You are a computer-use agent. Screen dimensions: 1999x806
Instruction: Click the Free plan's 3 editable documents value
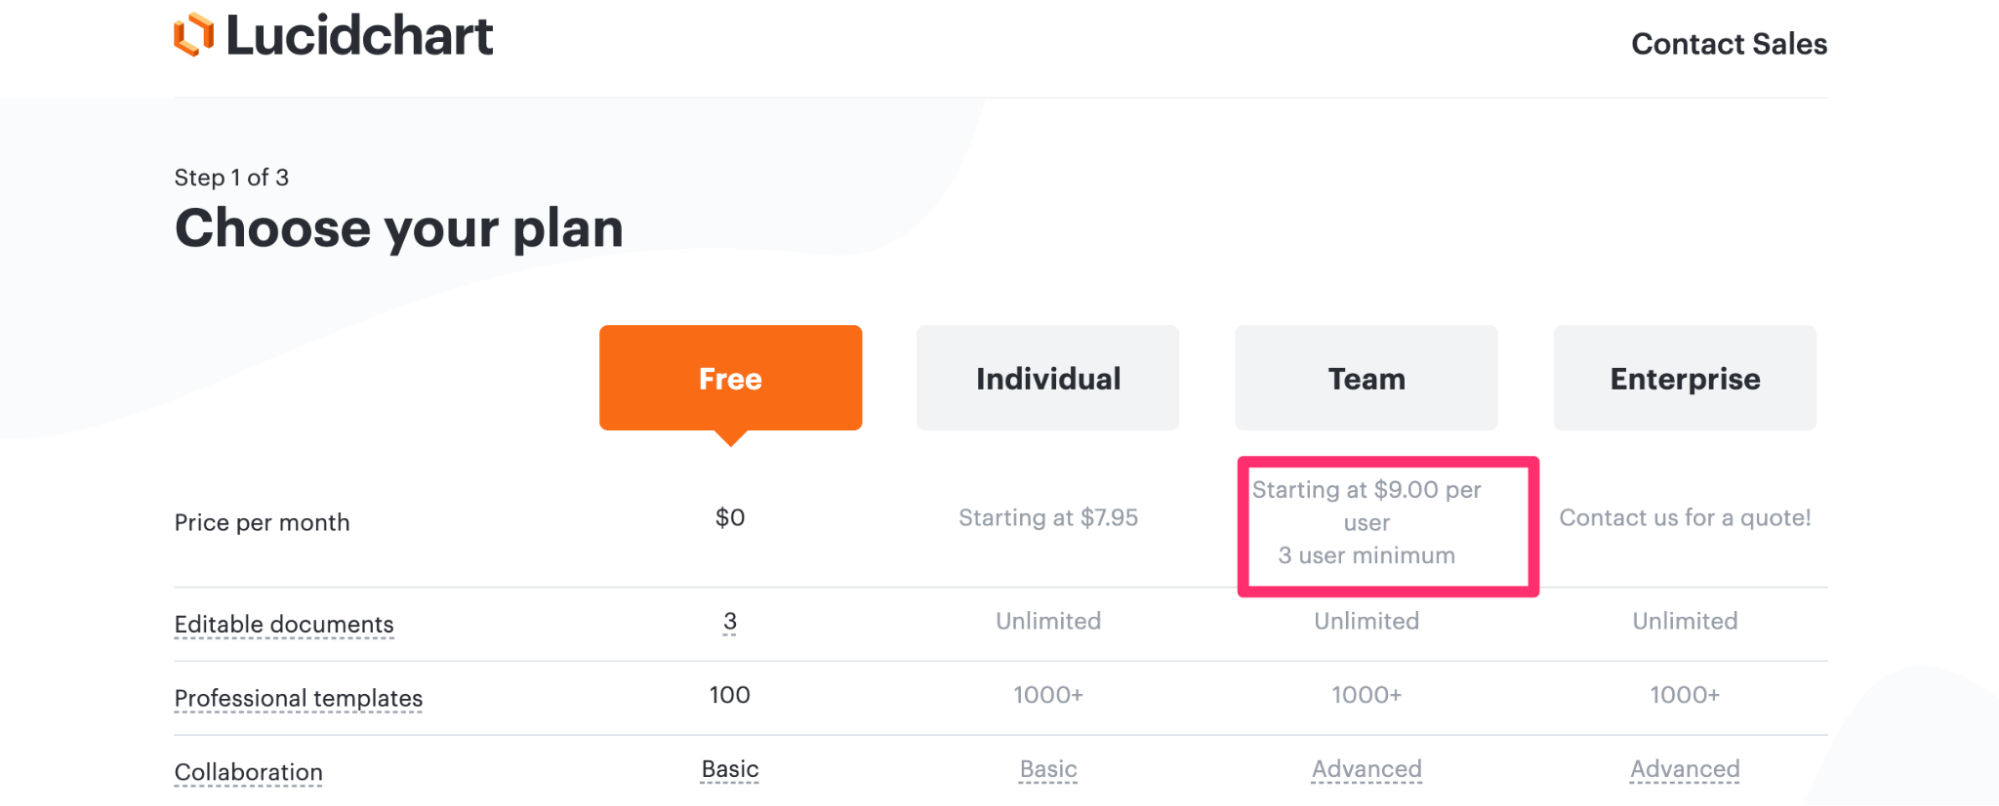click(730, 622)
